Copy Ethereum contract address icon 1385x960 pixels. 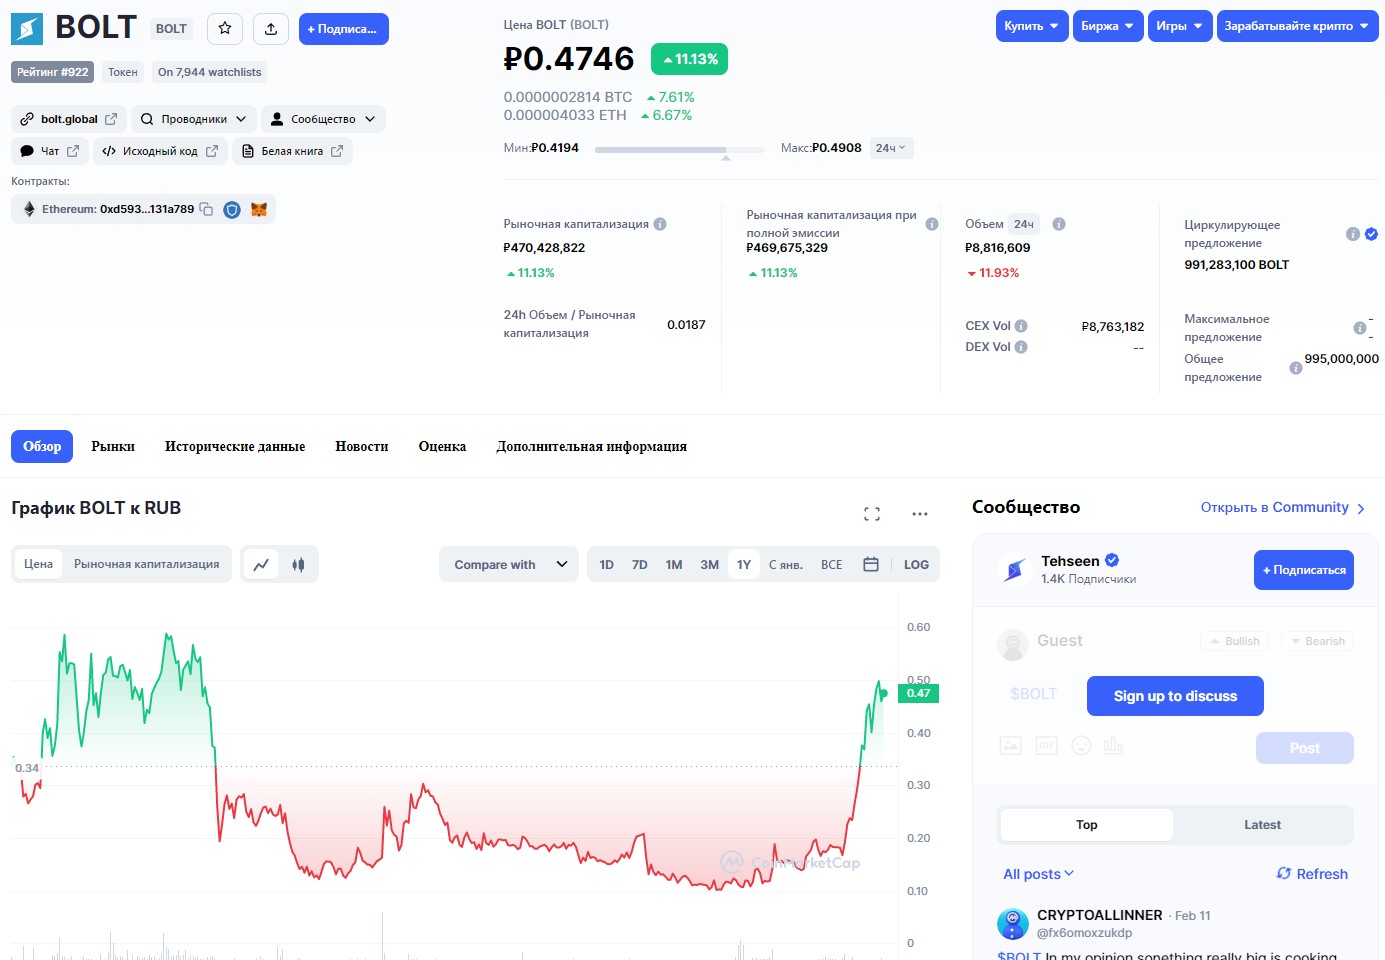point(206,209)
